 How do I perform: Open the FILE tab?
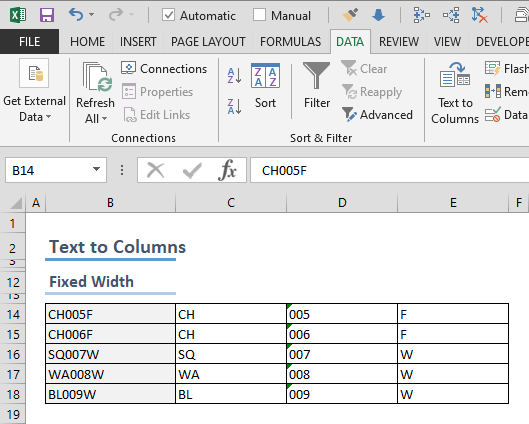pos(29,41)
